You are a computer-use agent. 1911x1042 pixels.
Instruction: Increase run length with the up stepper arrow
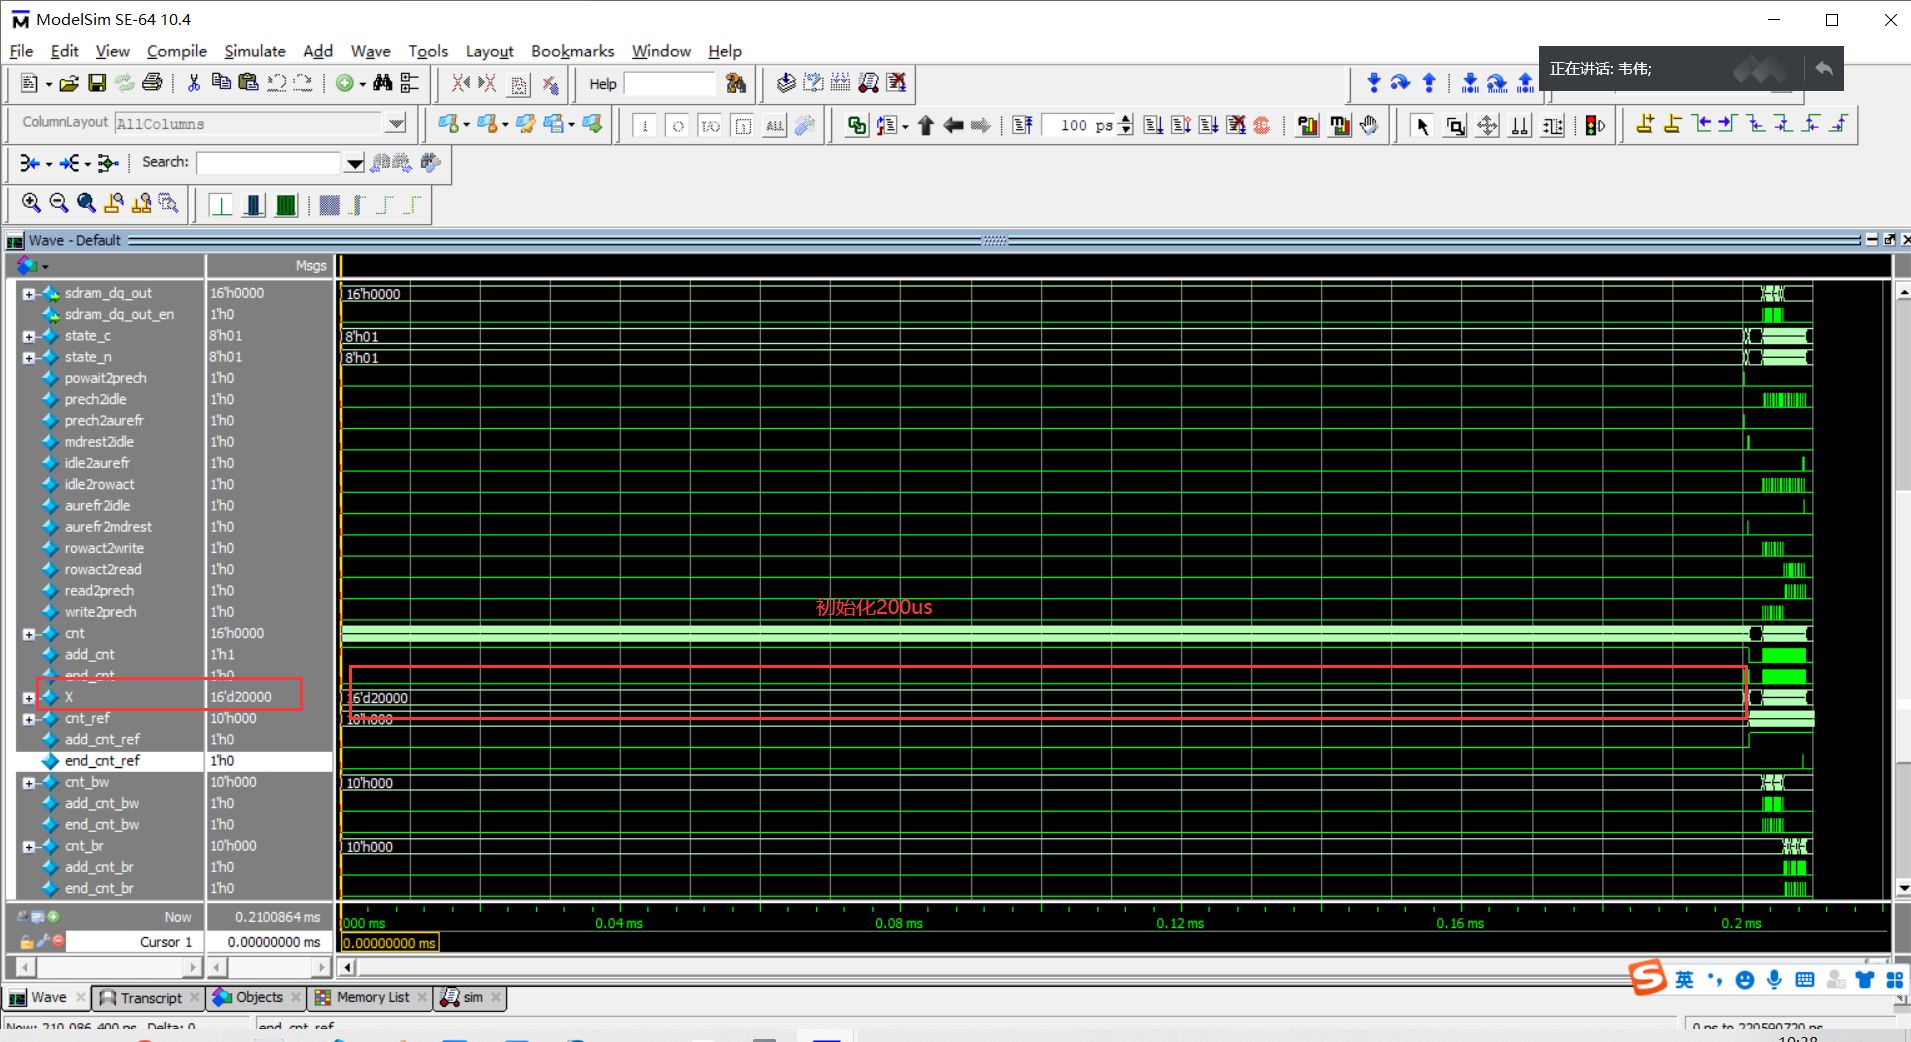pyautogui.click(x=1125, y=119)
